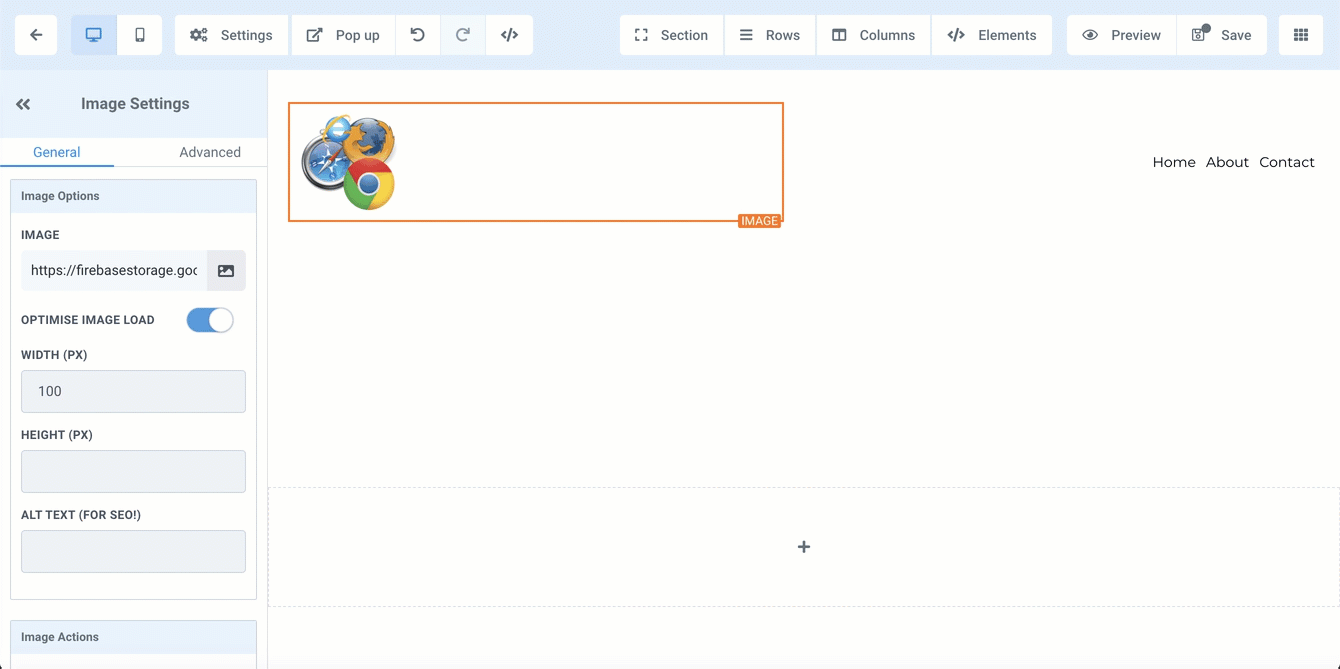Preview the page
The width and height of the screenshot is (1340, 669).
1121,35
